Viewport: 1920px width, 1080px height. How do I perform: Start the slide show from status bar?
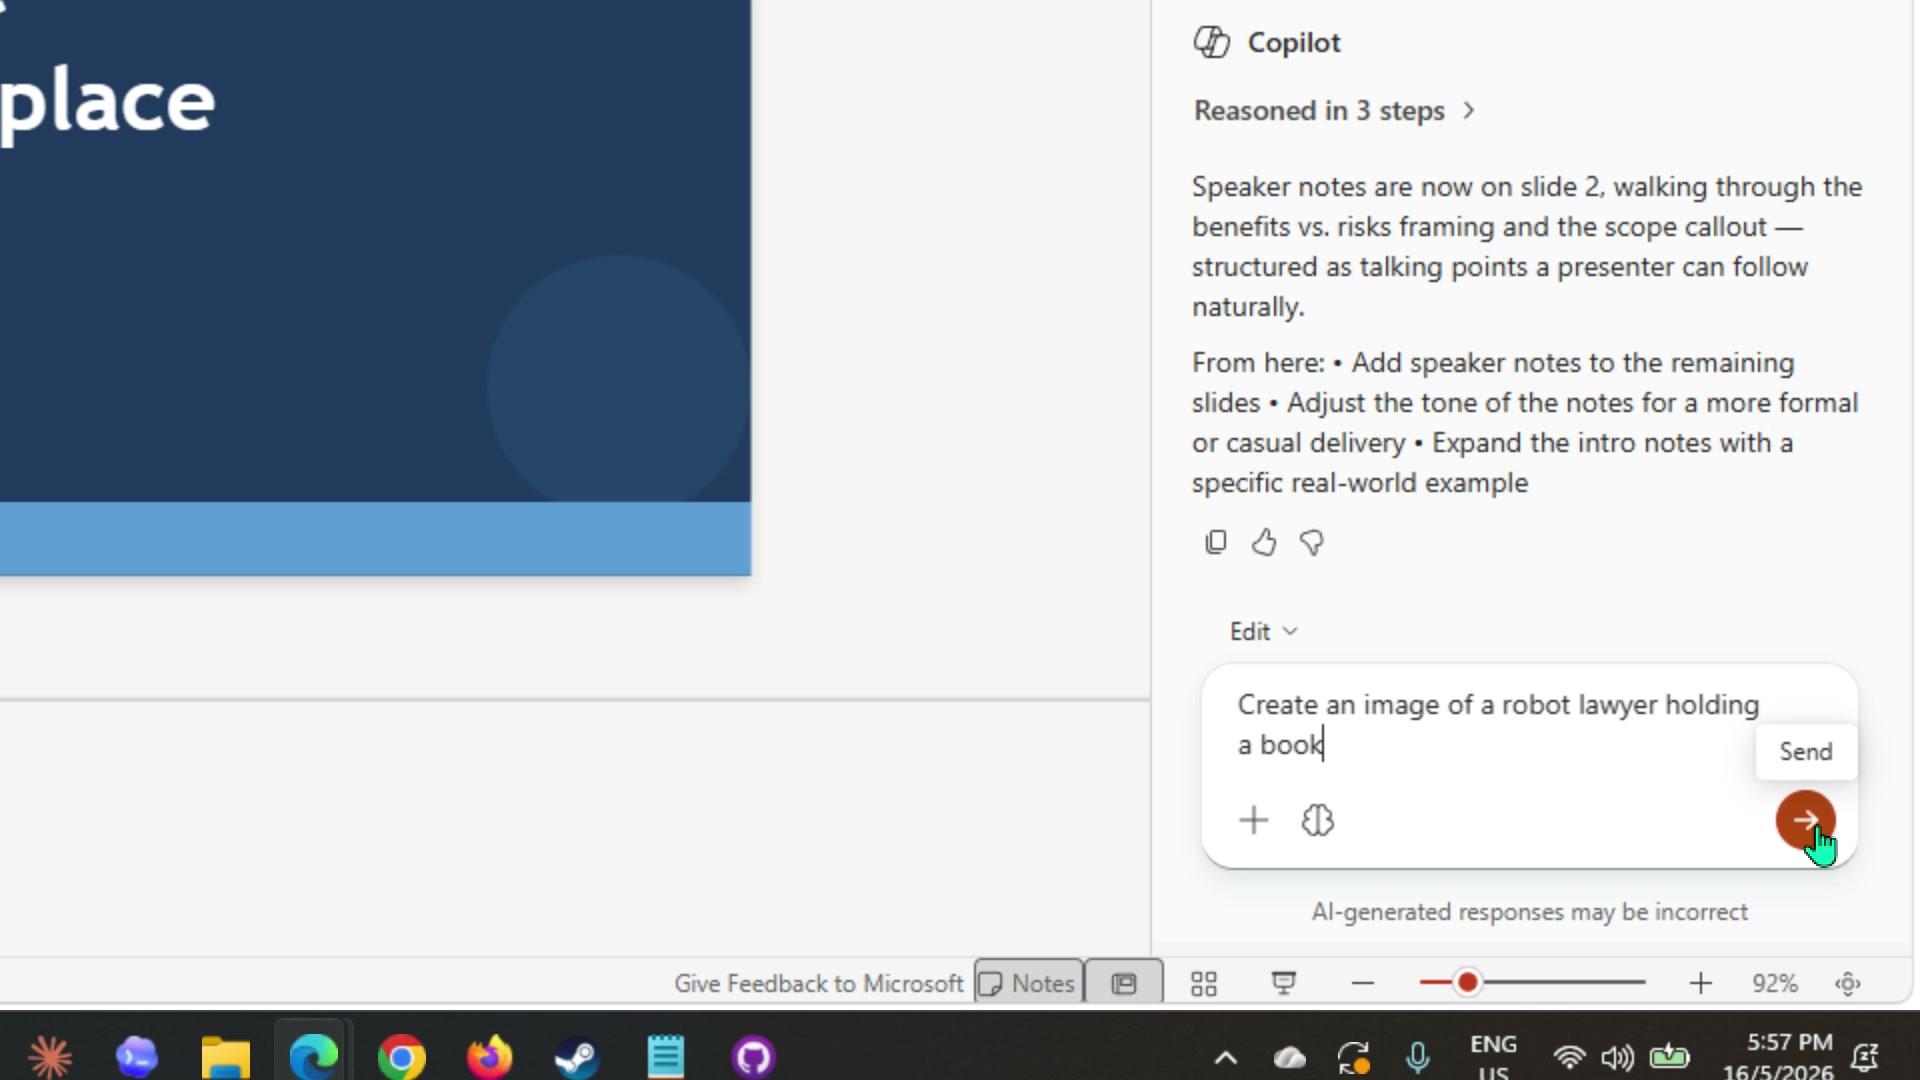point(1284,983)
